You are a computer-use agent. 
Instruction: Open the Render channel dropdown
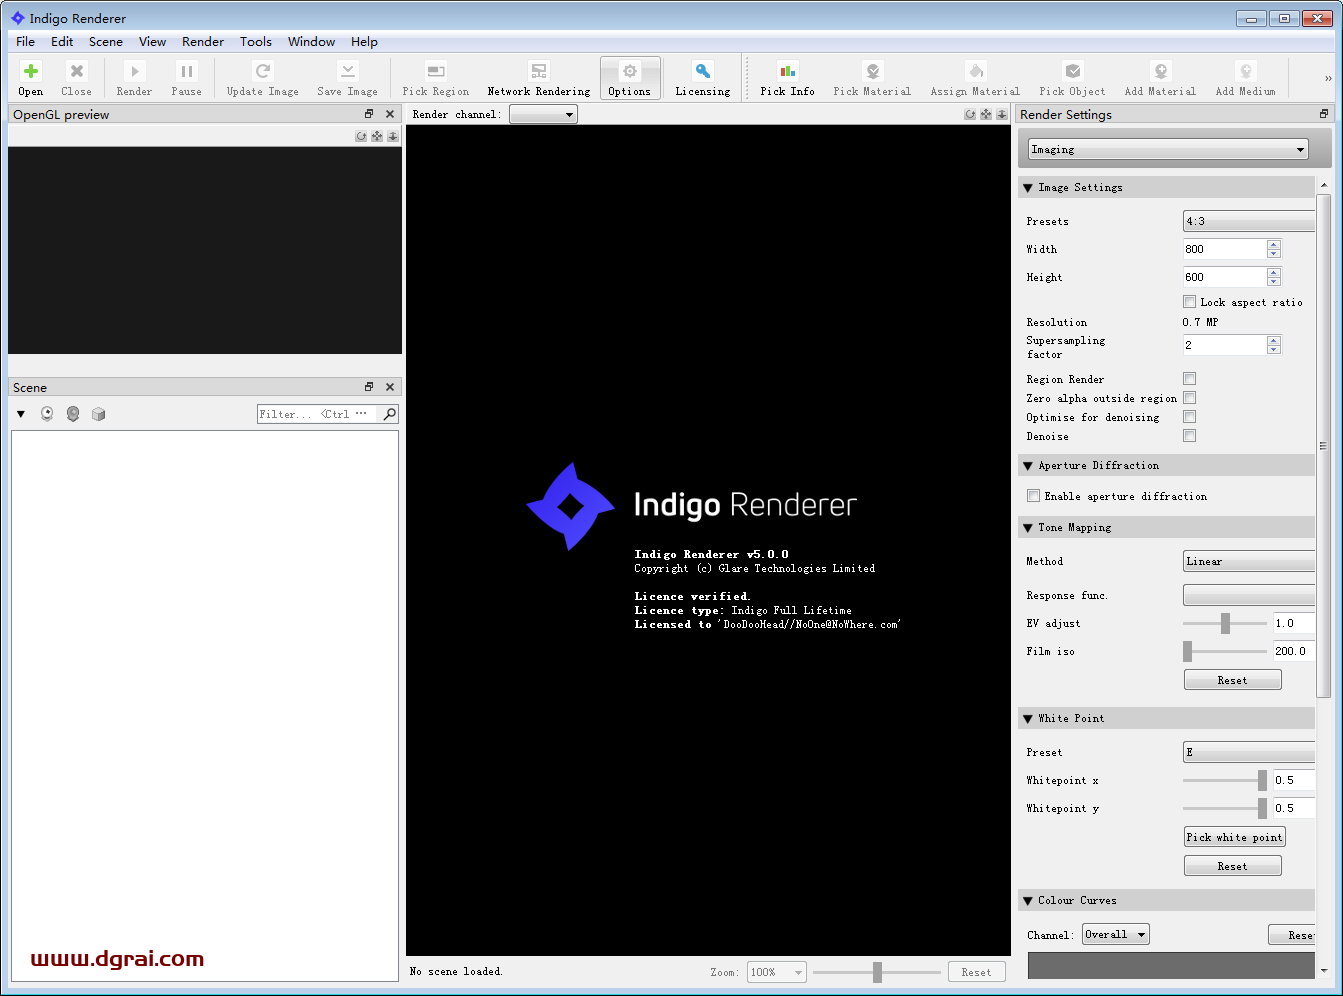(543, 113)
